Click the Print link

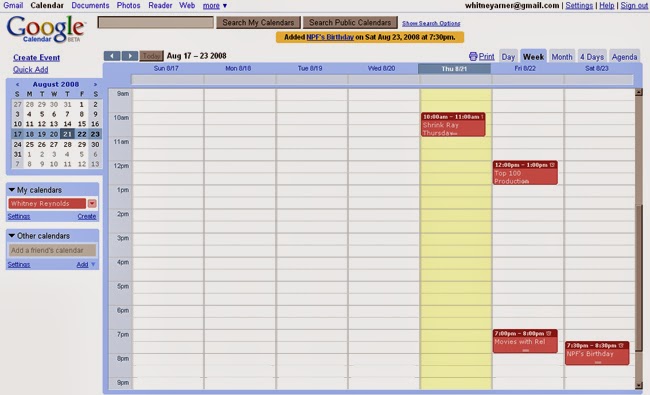(x=486, y=56)
